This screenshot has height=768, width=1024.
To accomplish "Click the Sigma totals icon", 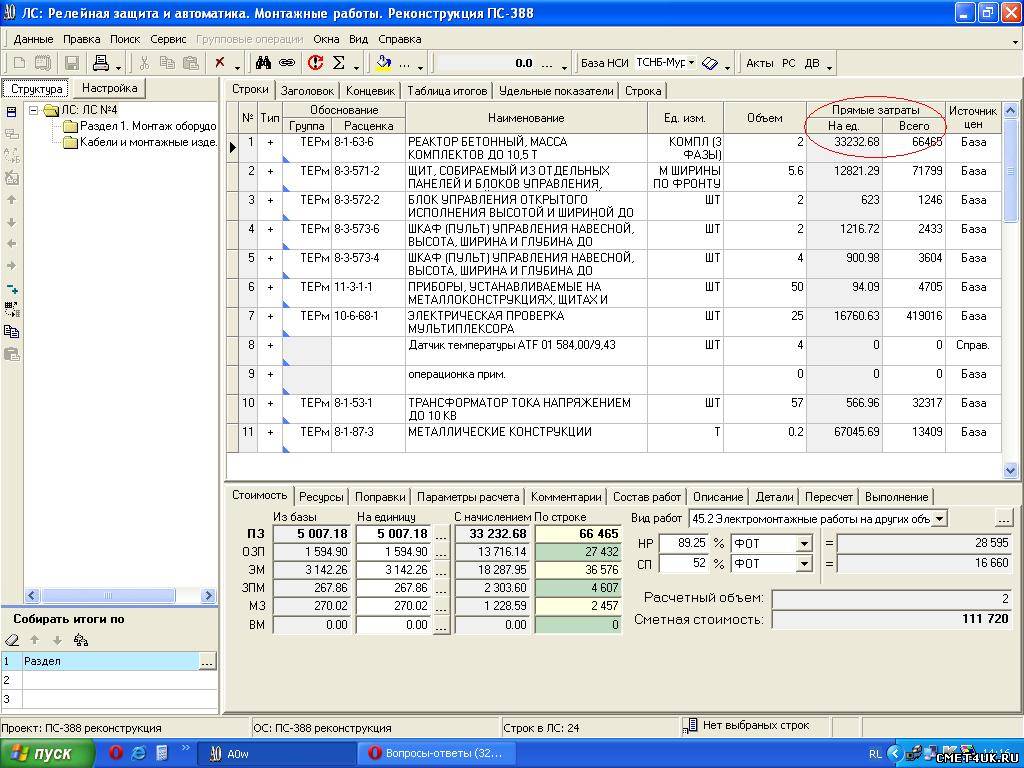I will click(x=339, y=63).
